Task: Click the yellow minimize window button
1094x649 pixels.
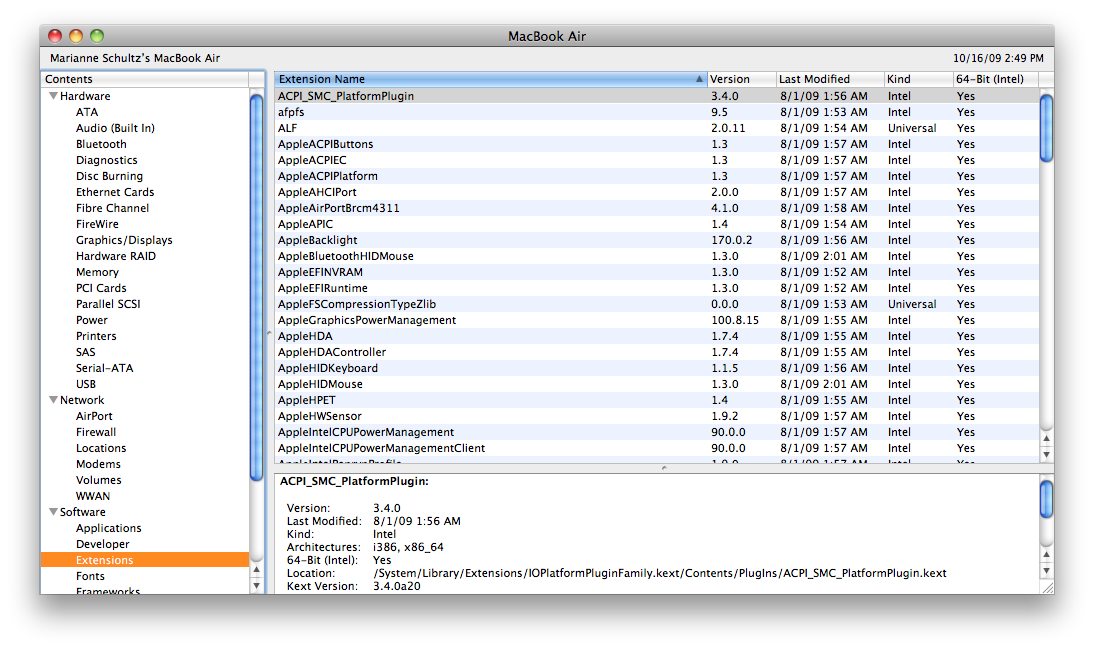Action: [76, 36]
